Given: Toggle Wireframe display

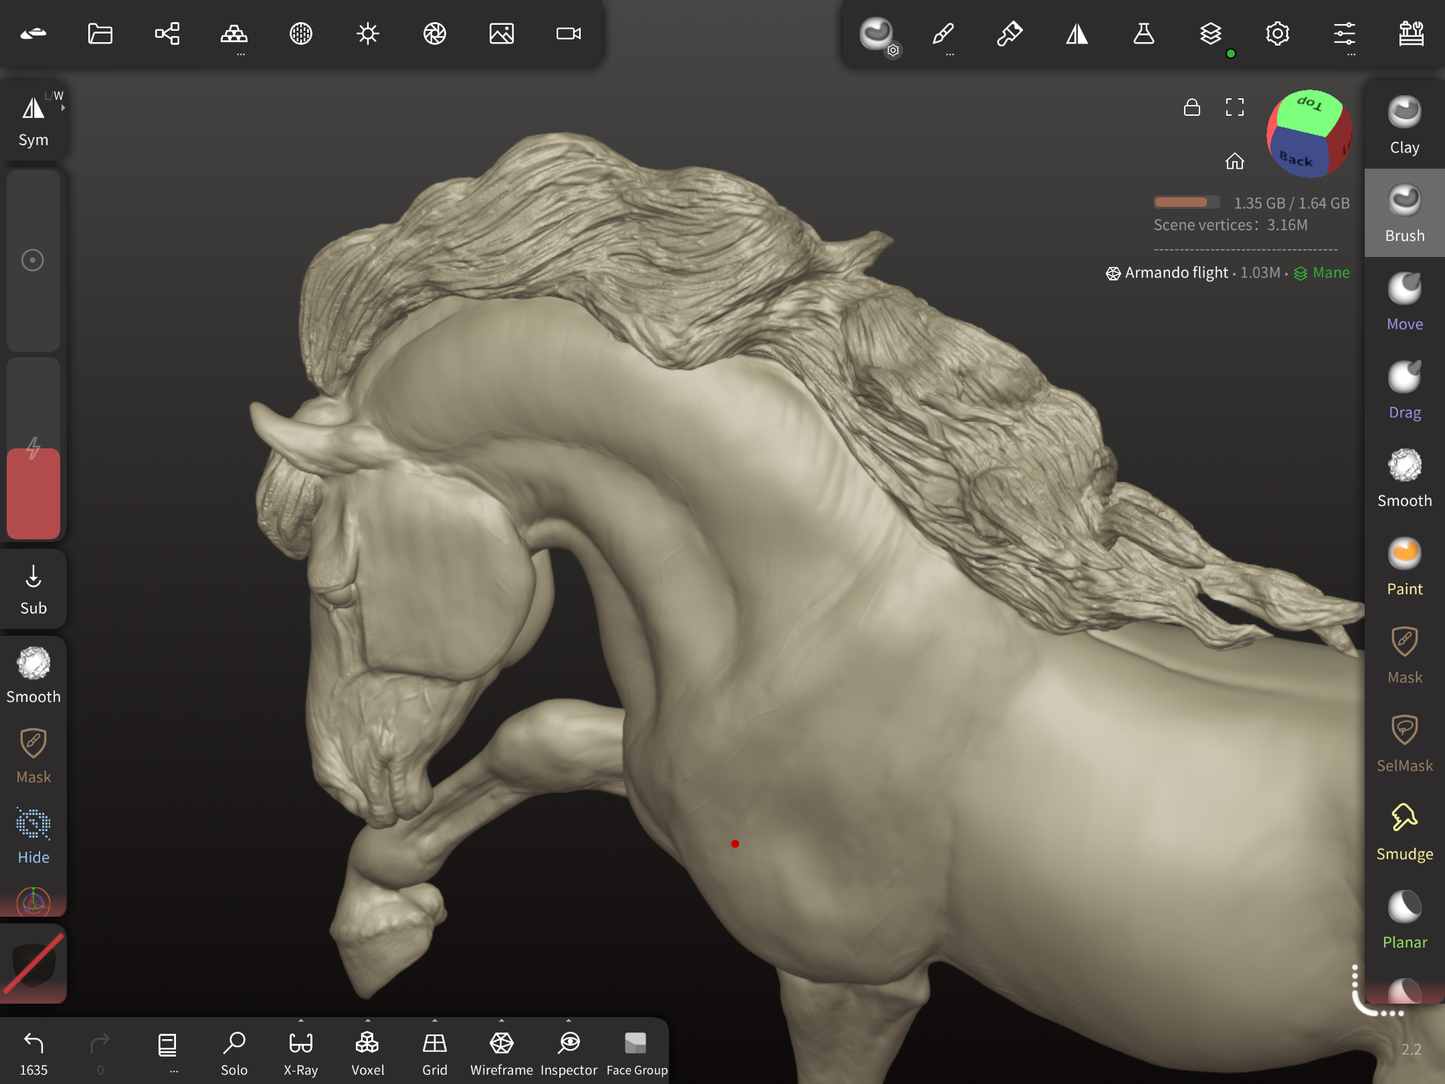Looking at the screenshot, I should 501,1052.
